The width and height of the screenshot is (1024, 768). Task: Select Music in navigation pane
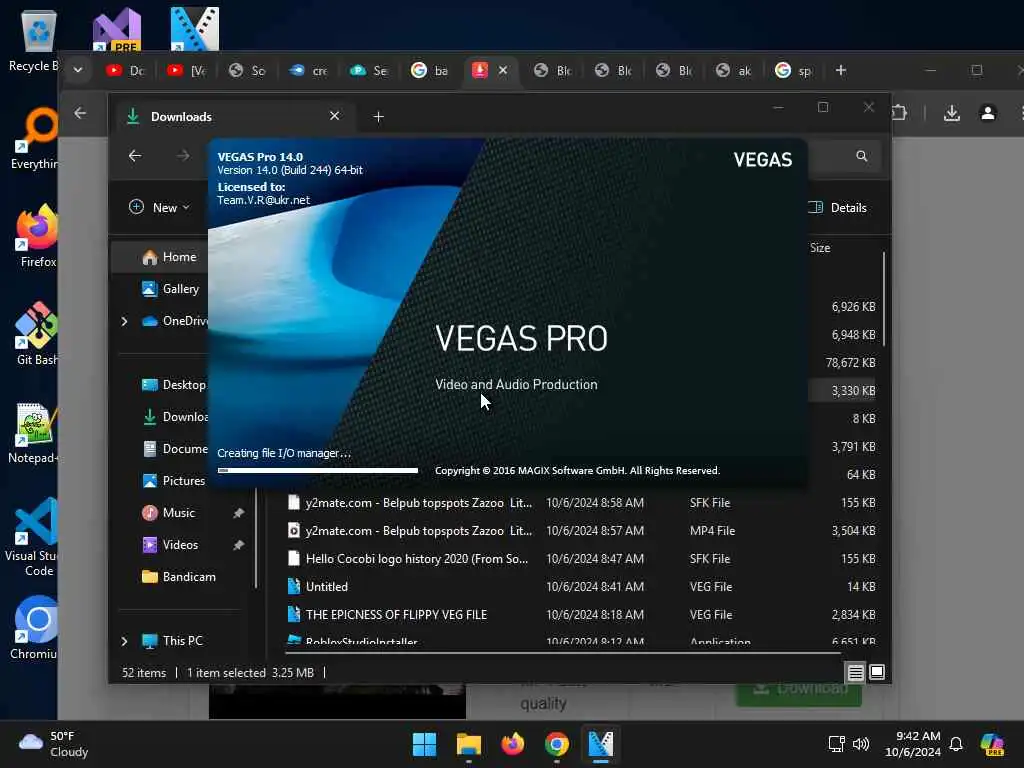click(168, 513)
